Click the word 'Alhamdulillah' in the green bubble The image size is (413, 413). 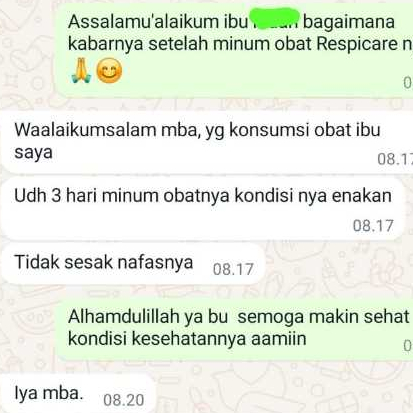click(x=123, y=317)
